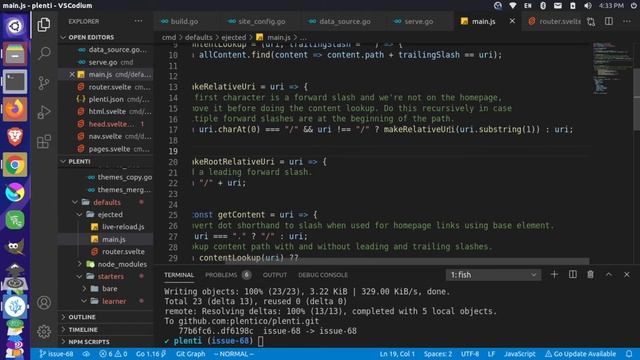
Task: Open the Terminal app from the dock
Action: (x=15, y=81)
